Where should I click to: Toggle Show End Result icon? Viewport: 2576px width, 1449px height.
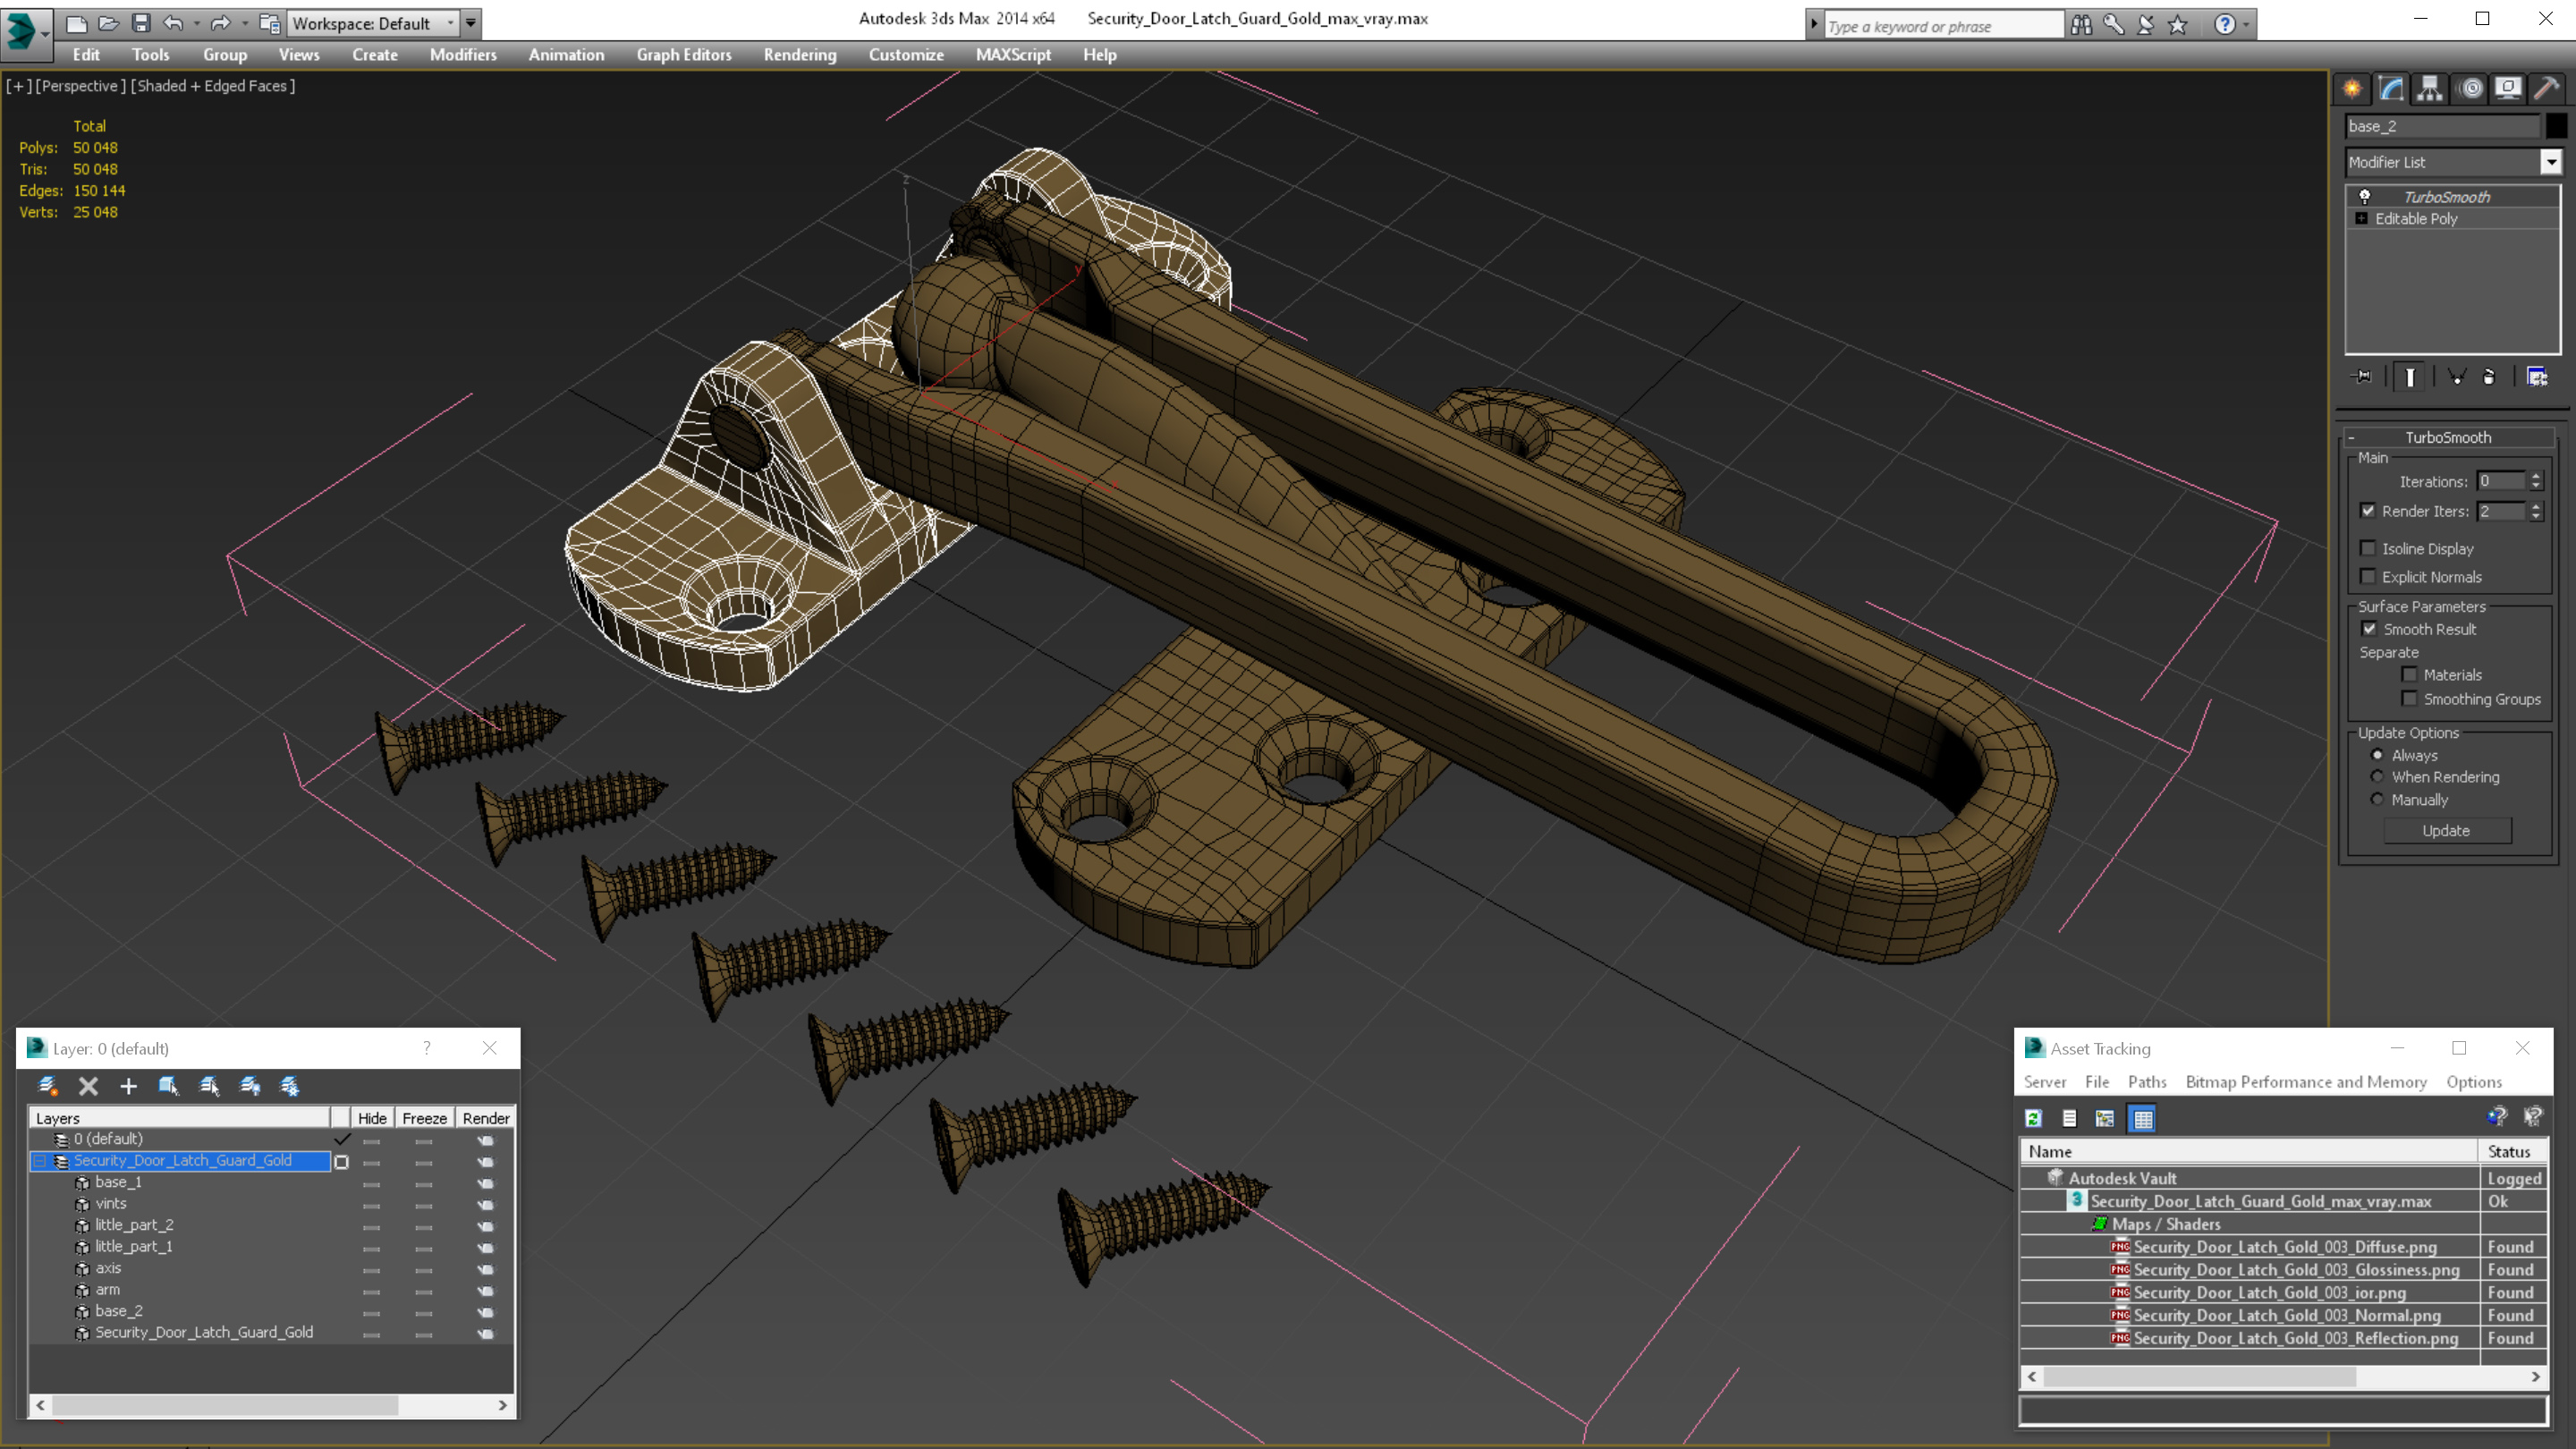click(2410, 377)
